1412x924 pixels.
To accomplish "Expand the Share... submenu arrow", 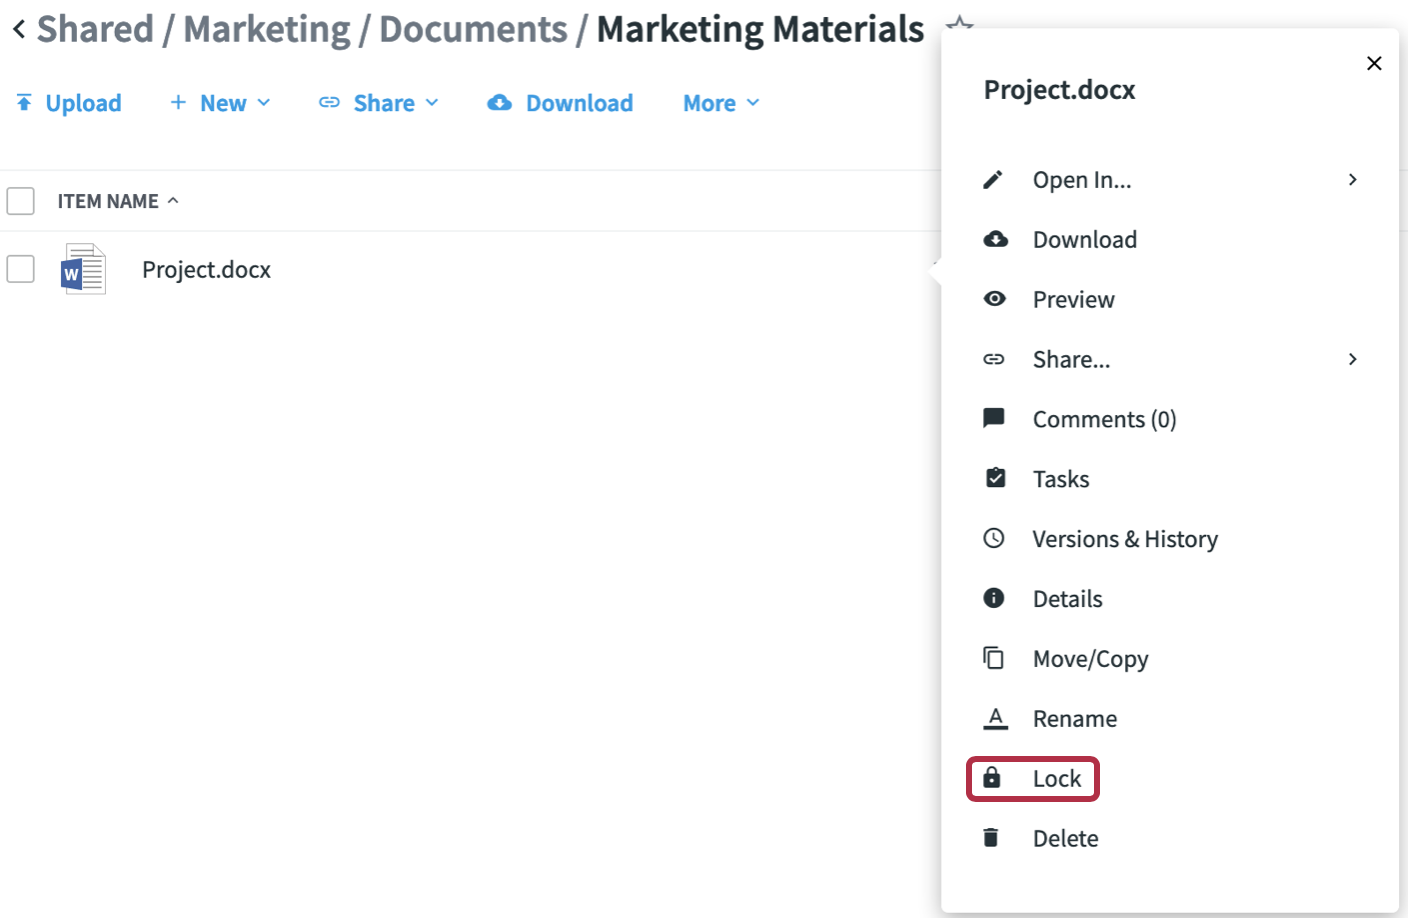I will point(1355,359).
